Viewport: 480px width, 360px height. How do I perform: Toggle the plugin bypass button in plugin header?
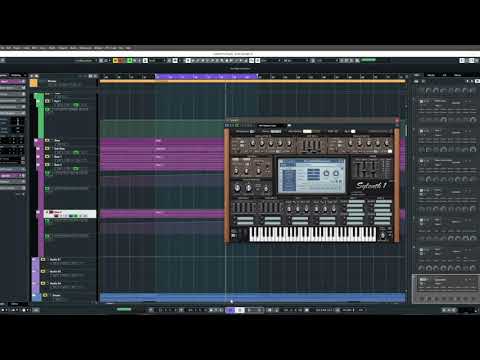(x=227, y=125)
